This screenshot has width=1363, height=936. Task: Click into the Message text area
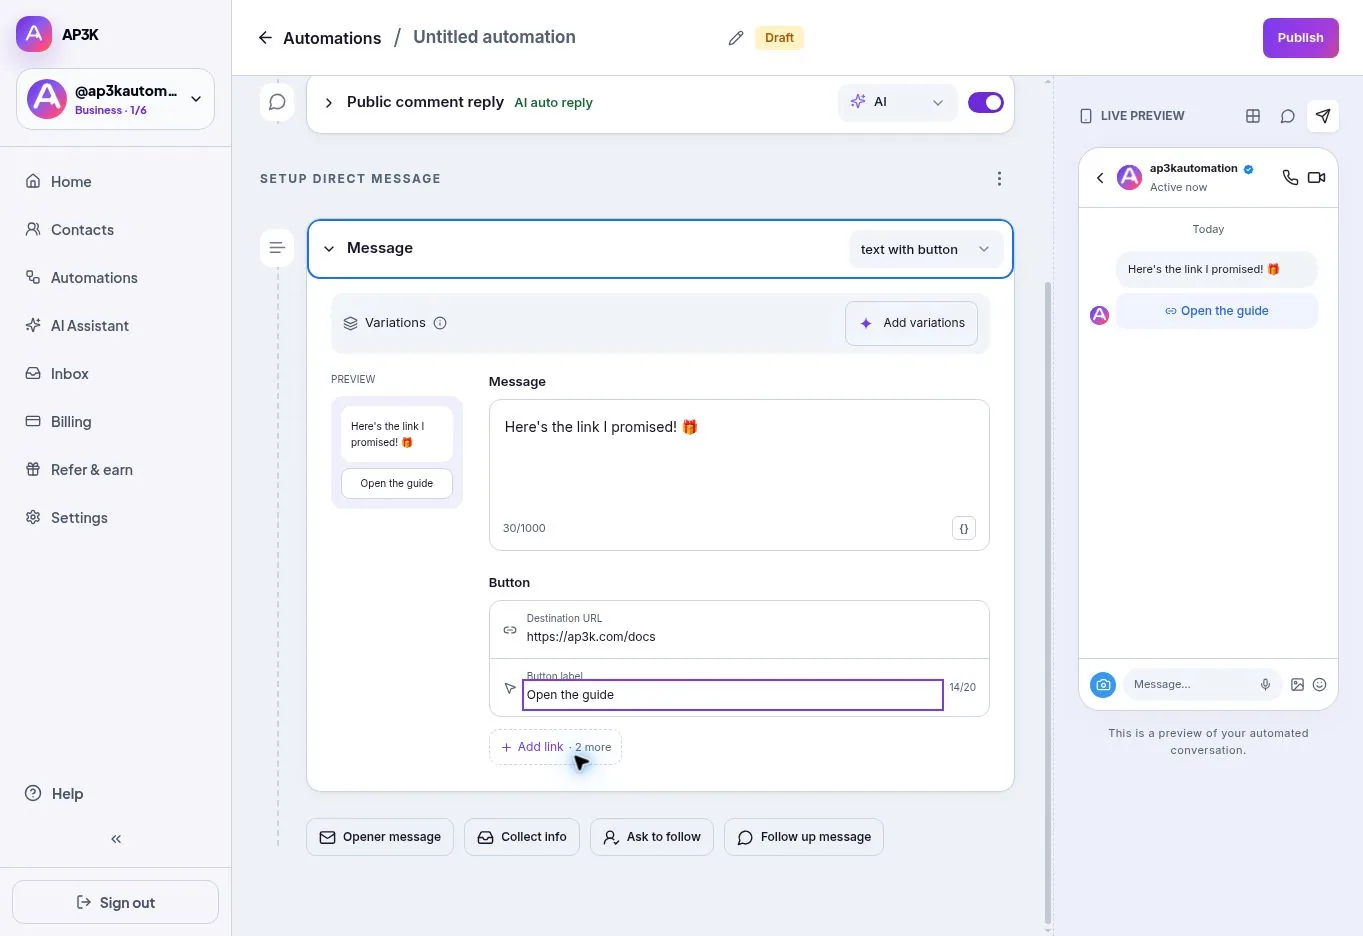click(739, 475)
